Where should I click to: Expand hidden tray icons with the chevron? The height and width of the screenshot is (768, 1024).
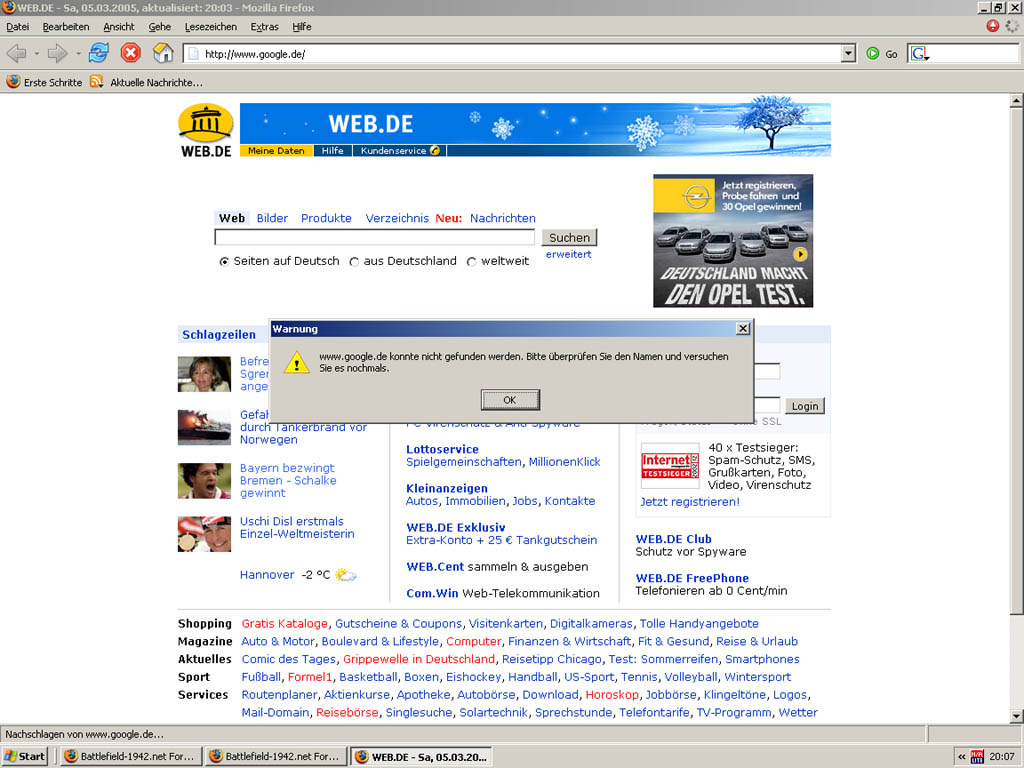tap(961, 756)
